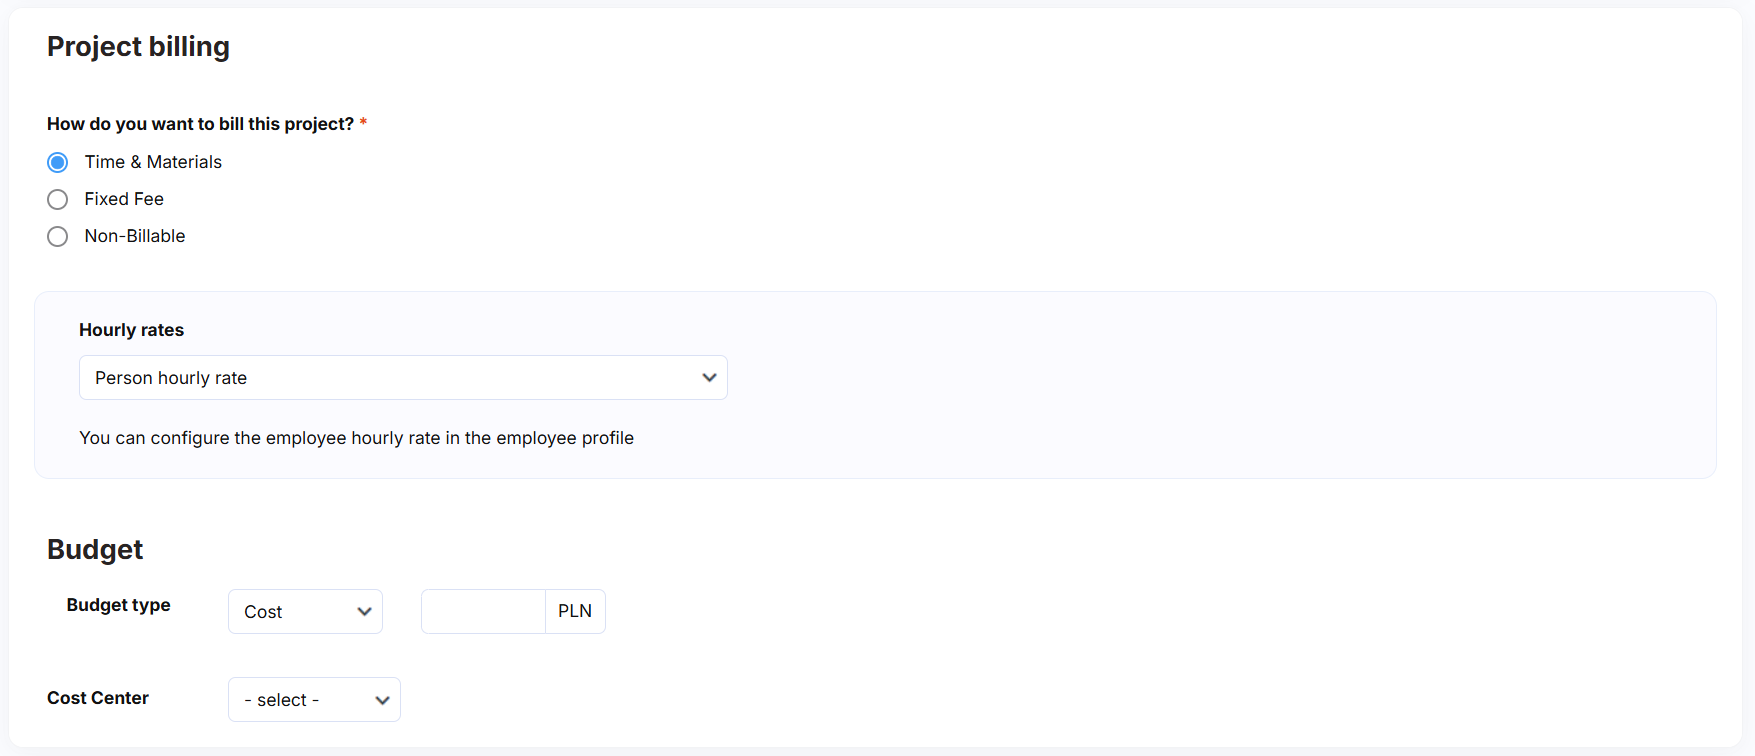Click the Hourly rates field label
Image resolution: width=1755 pixels, height=756 pixels.
(x=131, y=330)
